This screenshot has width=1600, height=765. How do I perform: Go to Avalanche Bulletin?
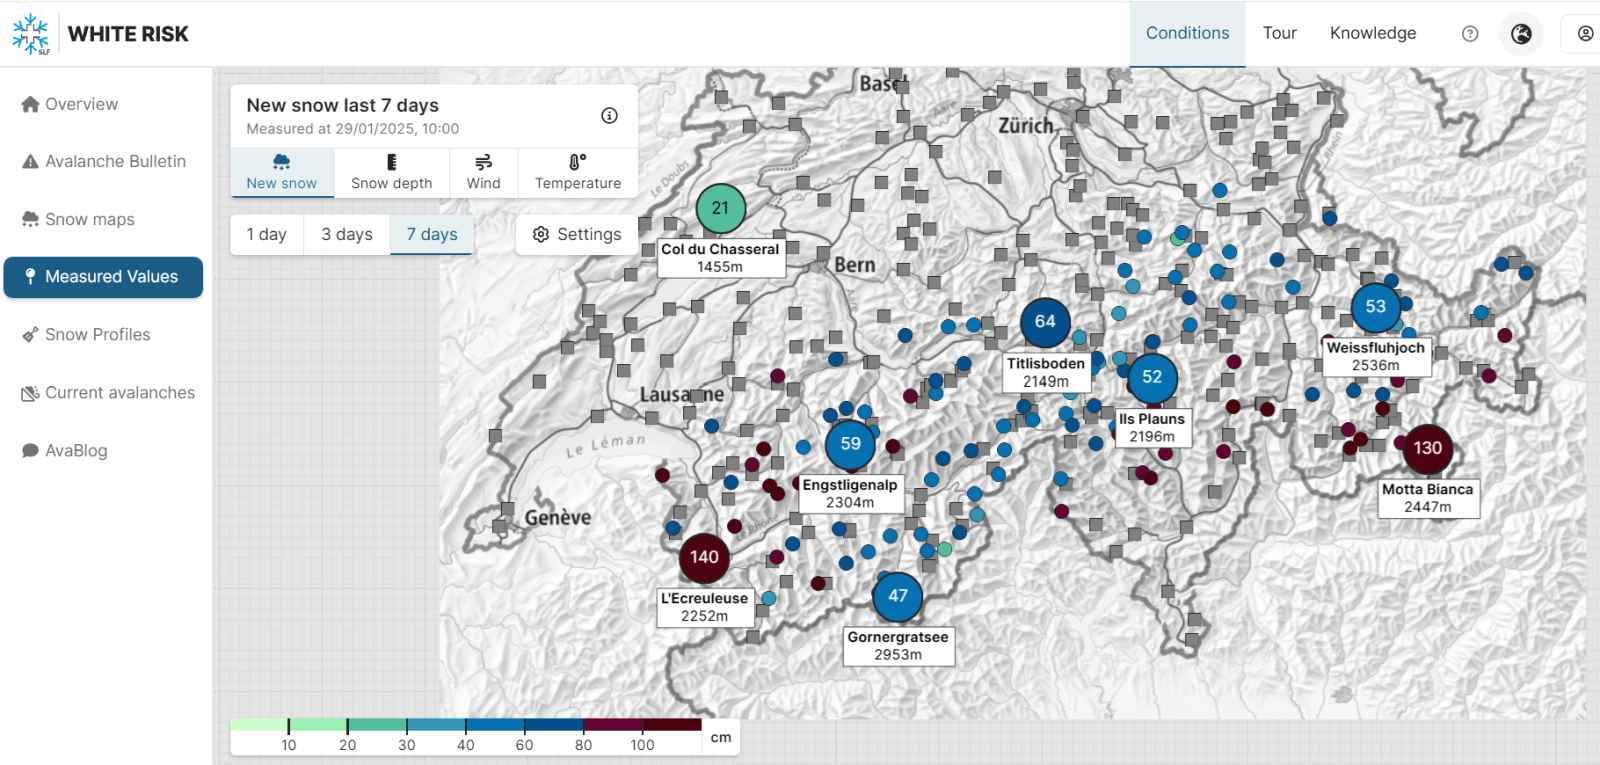[x=115, y=162]
